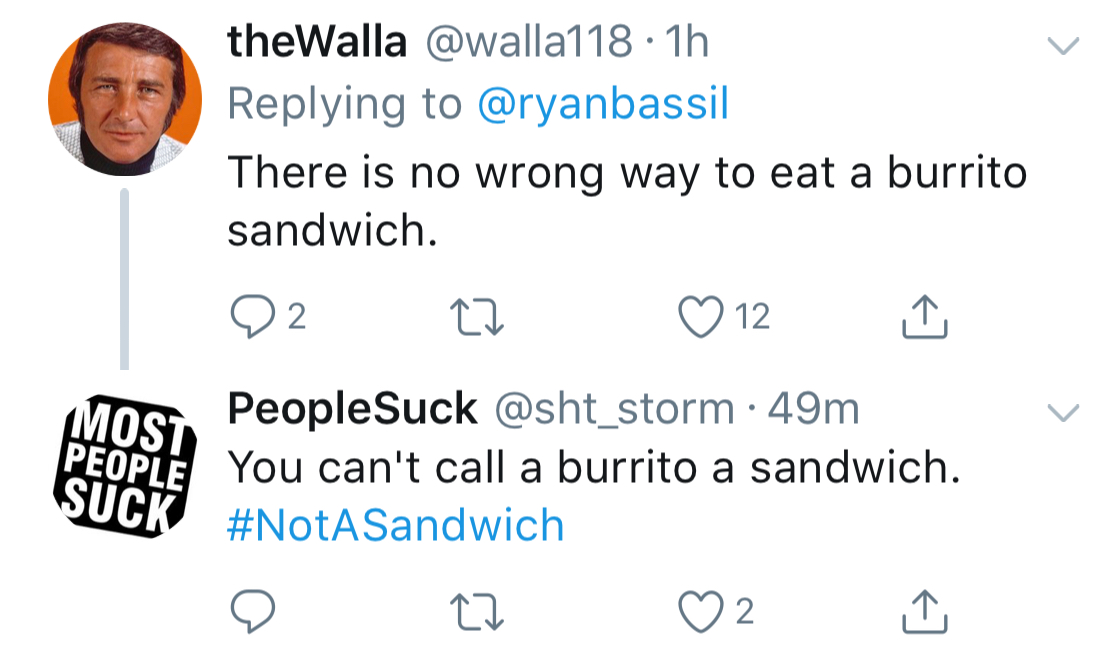Open theWalla display name profile
Screen dimensions: 1112x655
click(318, 42)
